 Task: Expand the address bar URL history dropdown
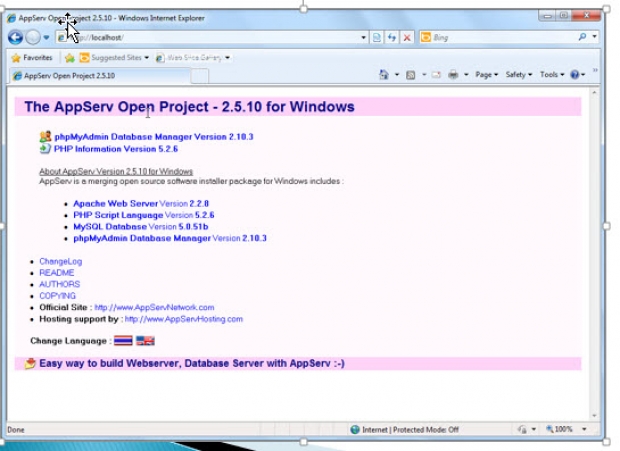click(x=363, y=38)
